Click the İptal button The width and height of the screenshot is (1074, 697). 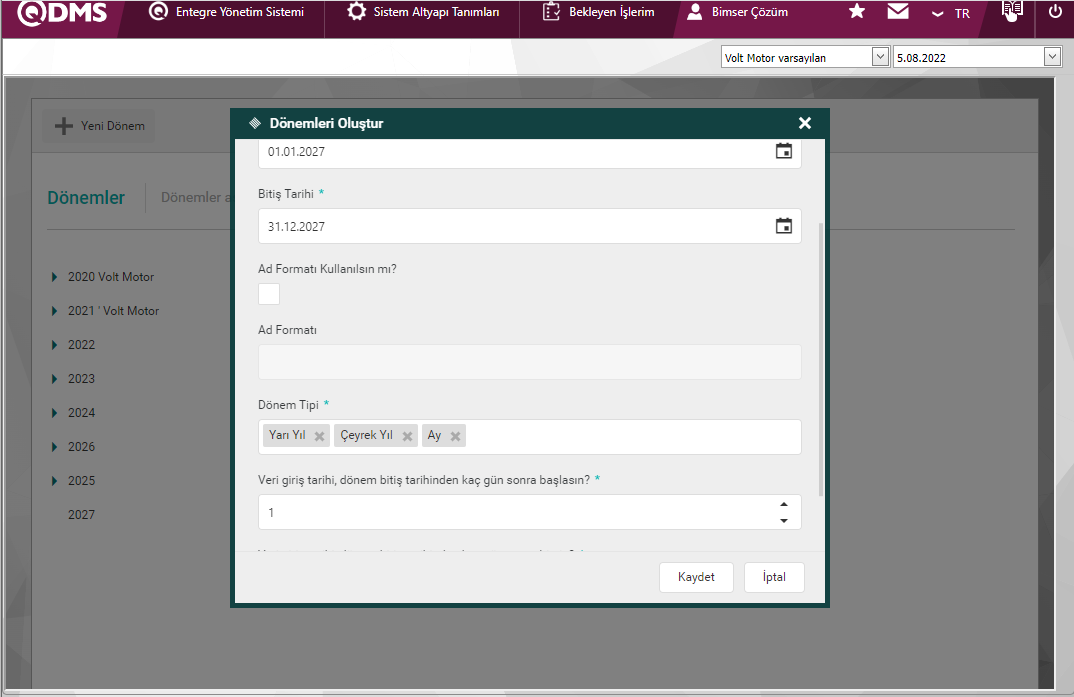click(774, 577)
